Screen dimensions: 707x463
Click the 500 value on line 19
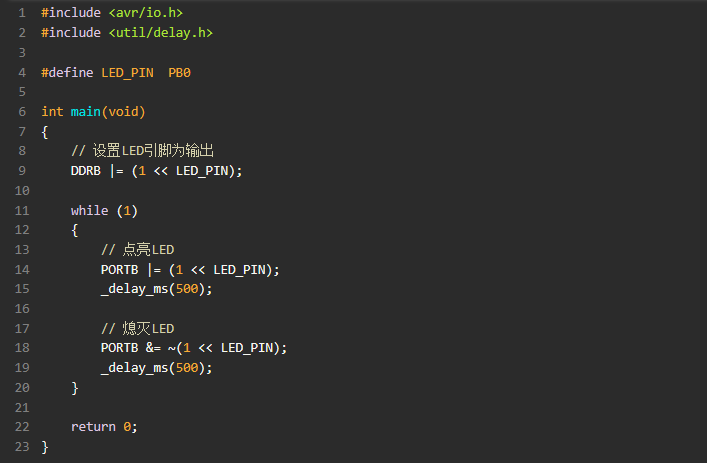click(187, 368)
